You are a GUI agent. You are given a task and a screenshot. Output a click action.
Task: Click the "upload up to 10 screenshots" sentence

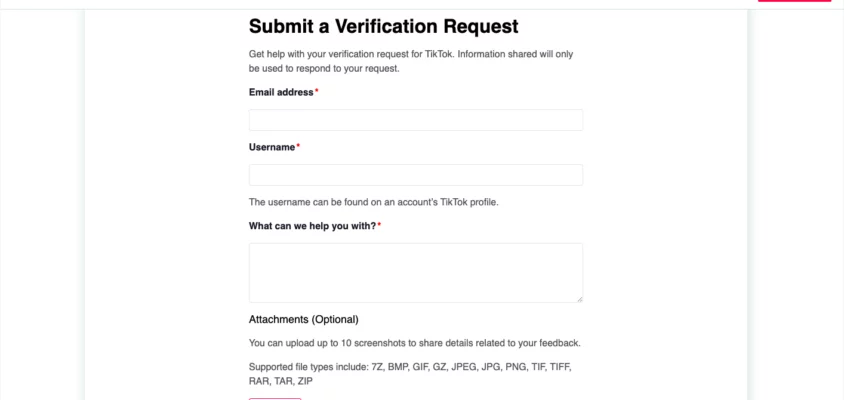coord(414,343)
